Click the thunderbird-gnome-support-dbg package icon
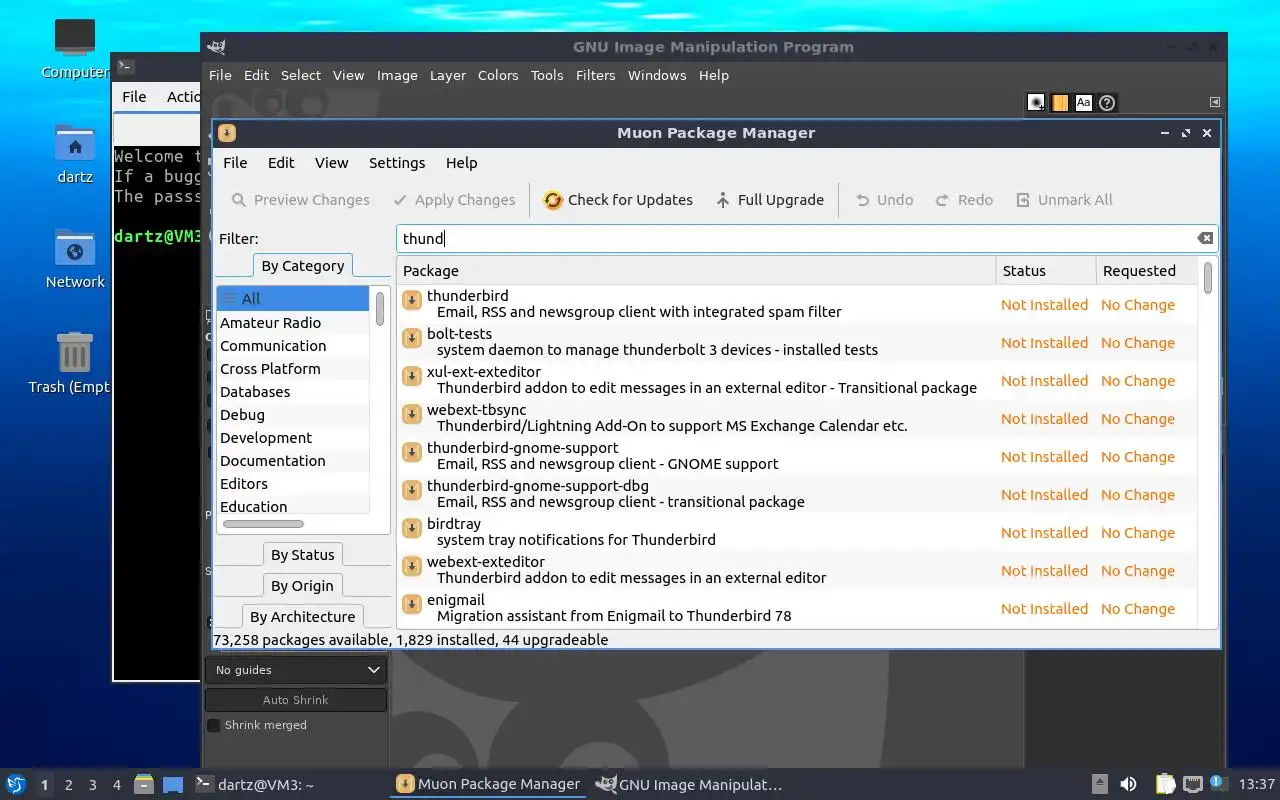This screenshot has height=800, width=1280. click(x=411, y=491)
